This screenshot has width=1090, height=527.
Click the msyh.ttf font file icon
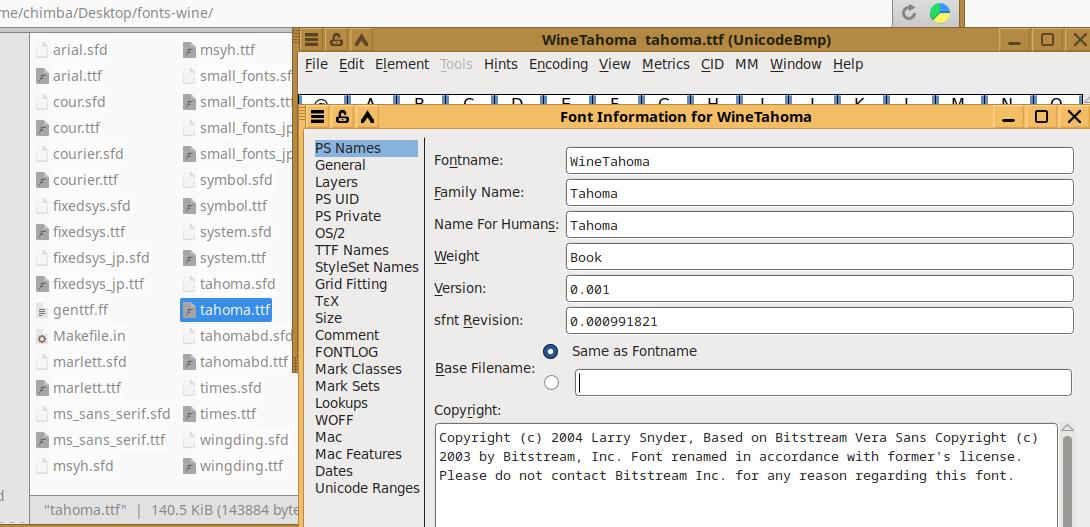(189, 50)
